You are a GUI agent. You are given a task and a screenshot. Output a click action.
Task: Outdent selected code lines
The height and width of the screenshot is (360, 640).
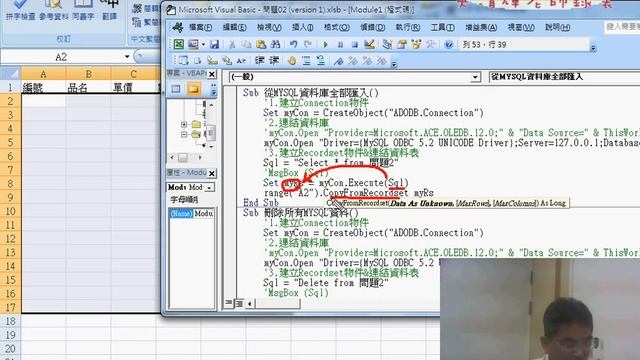pos(274,61)
